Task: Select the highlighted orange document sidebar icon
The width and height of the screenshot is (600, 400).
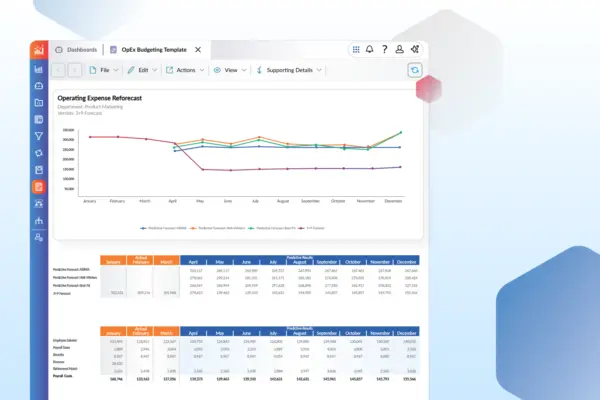Action: [39, 187]
